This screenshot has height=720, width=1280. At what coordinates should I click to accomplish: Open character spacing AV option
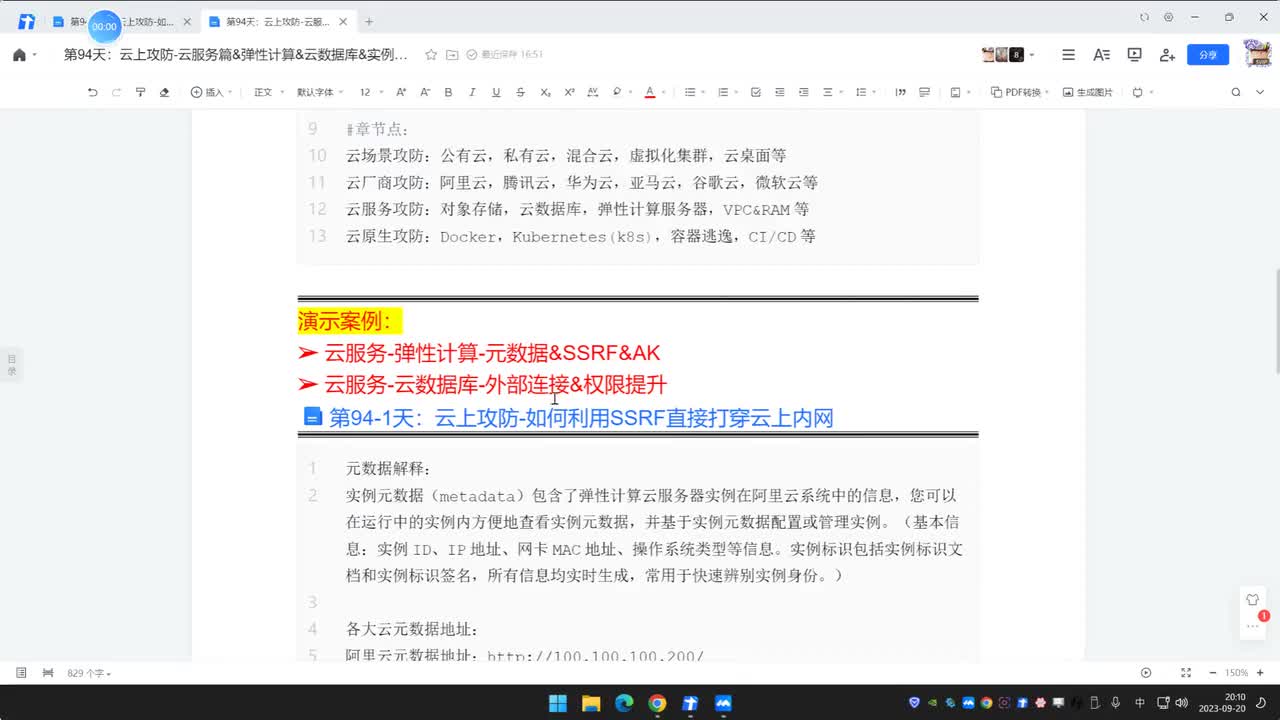pos(592,92)
